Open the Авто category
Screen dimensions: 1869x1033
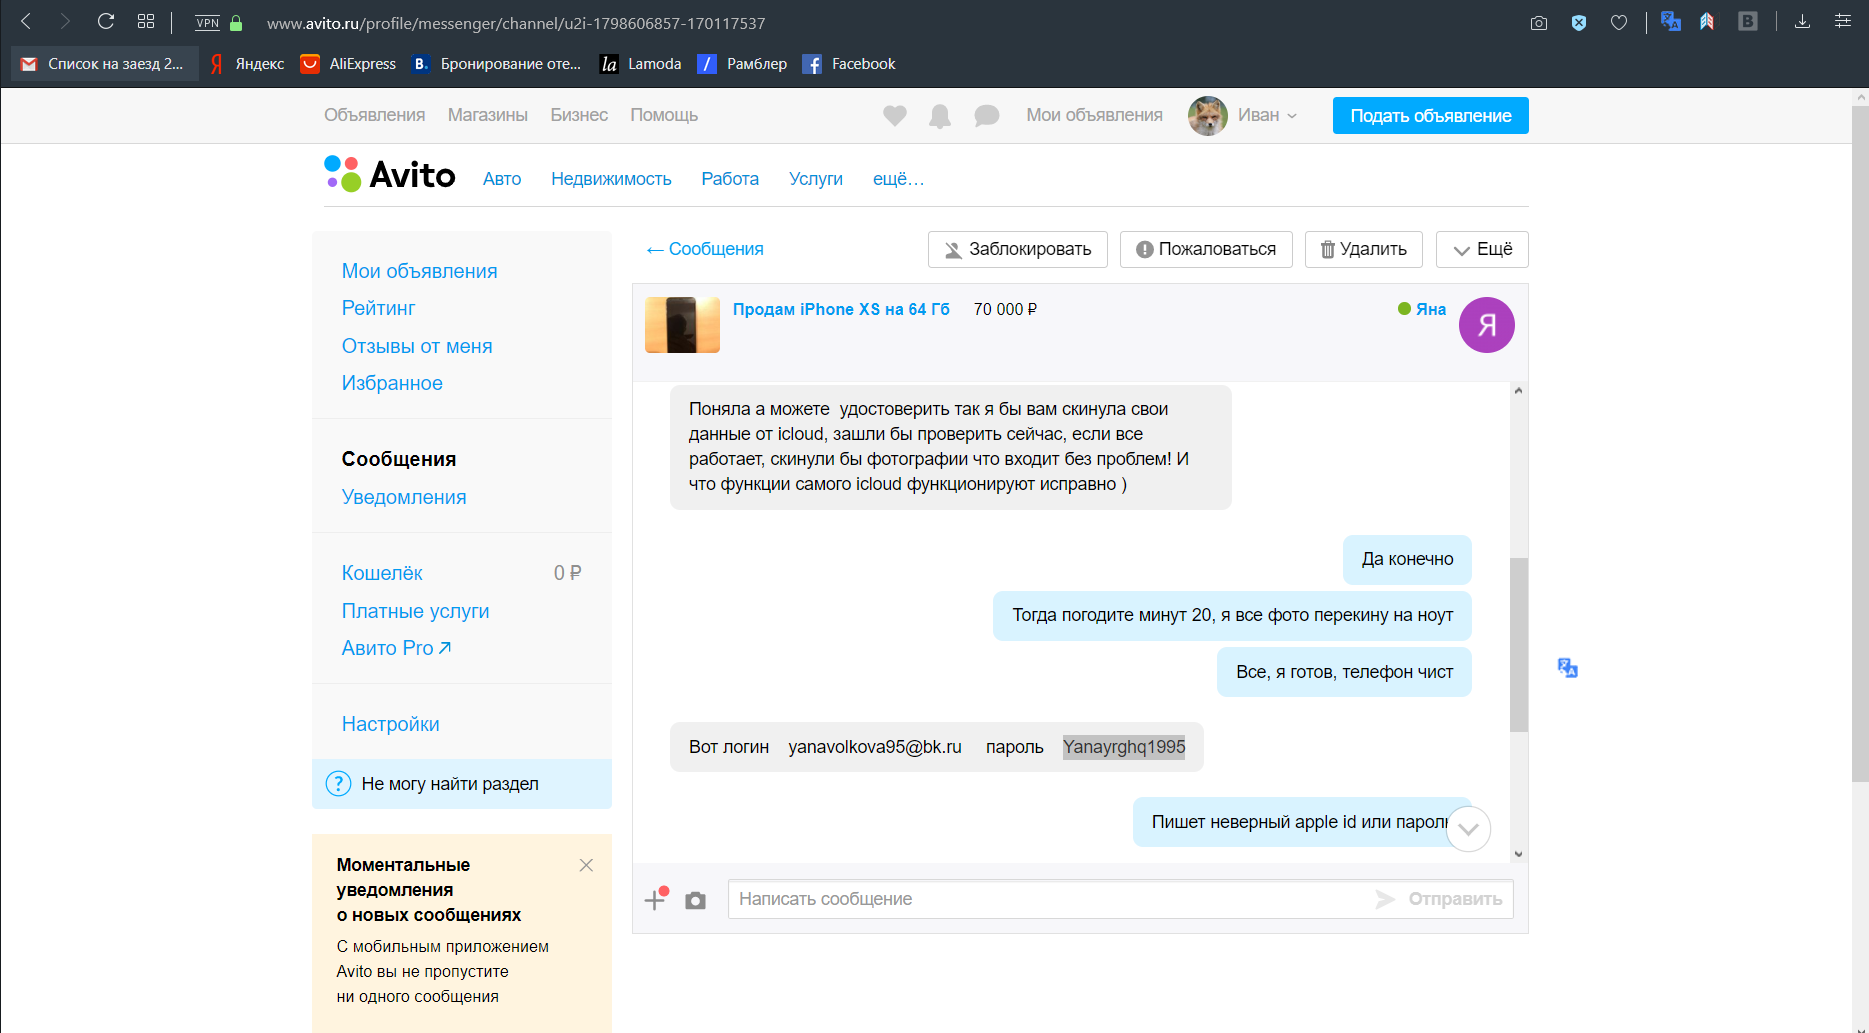tap(502, 179)
